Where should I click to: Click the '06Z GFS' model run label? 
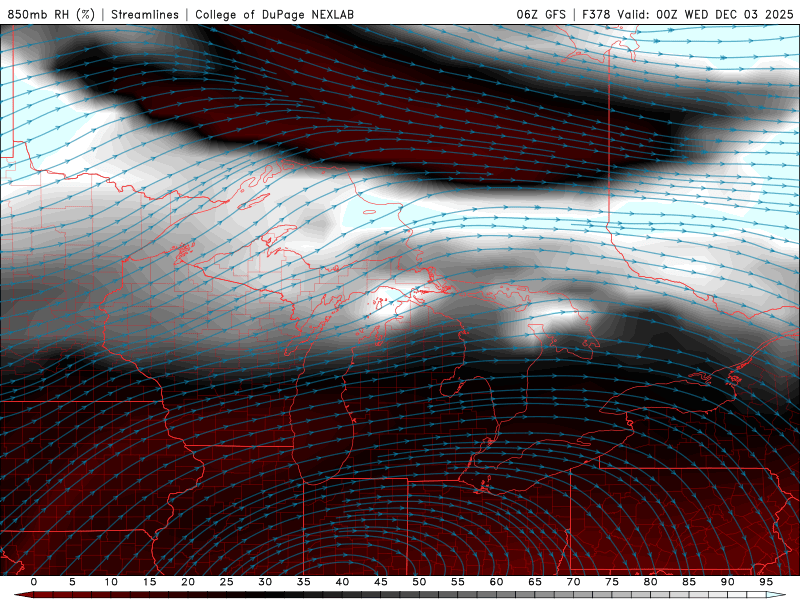[541, 15]
